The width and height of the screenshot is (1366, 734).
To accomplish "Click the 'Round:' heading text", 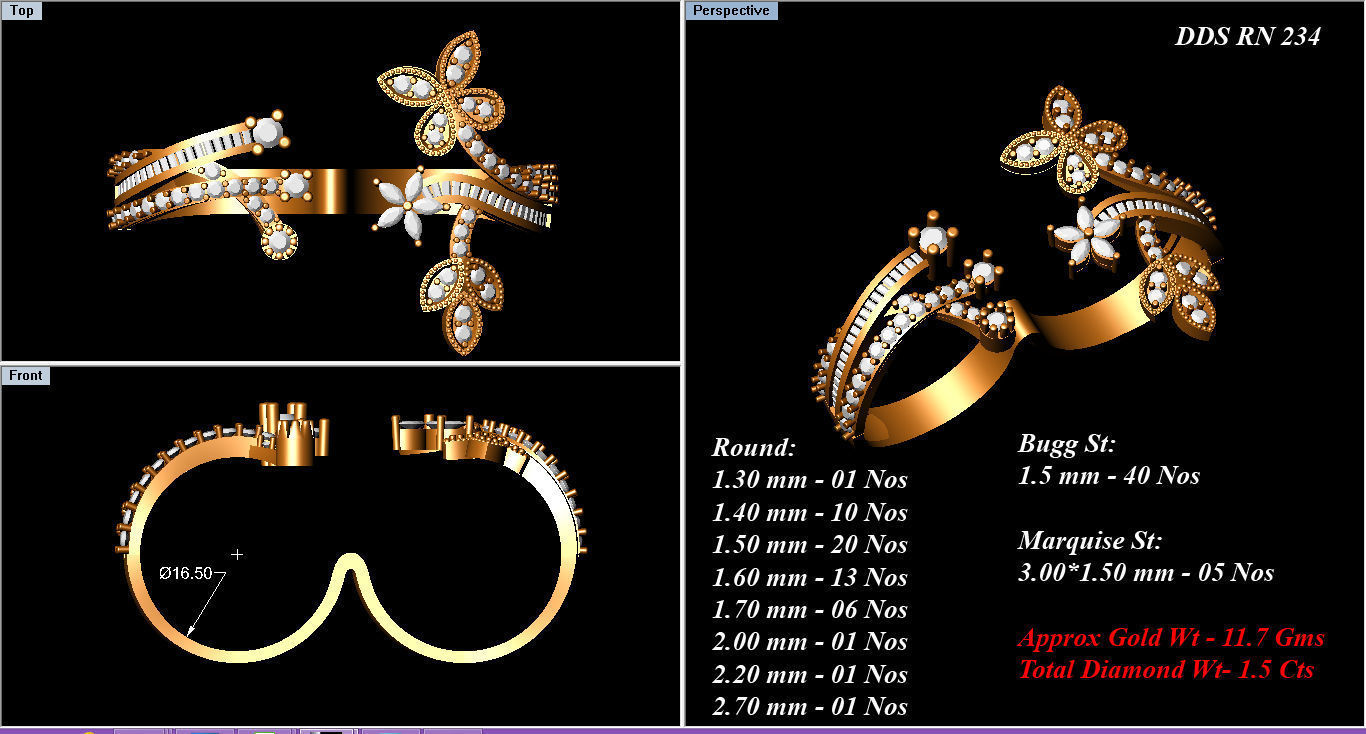I will 754,446.
